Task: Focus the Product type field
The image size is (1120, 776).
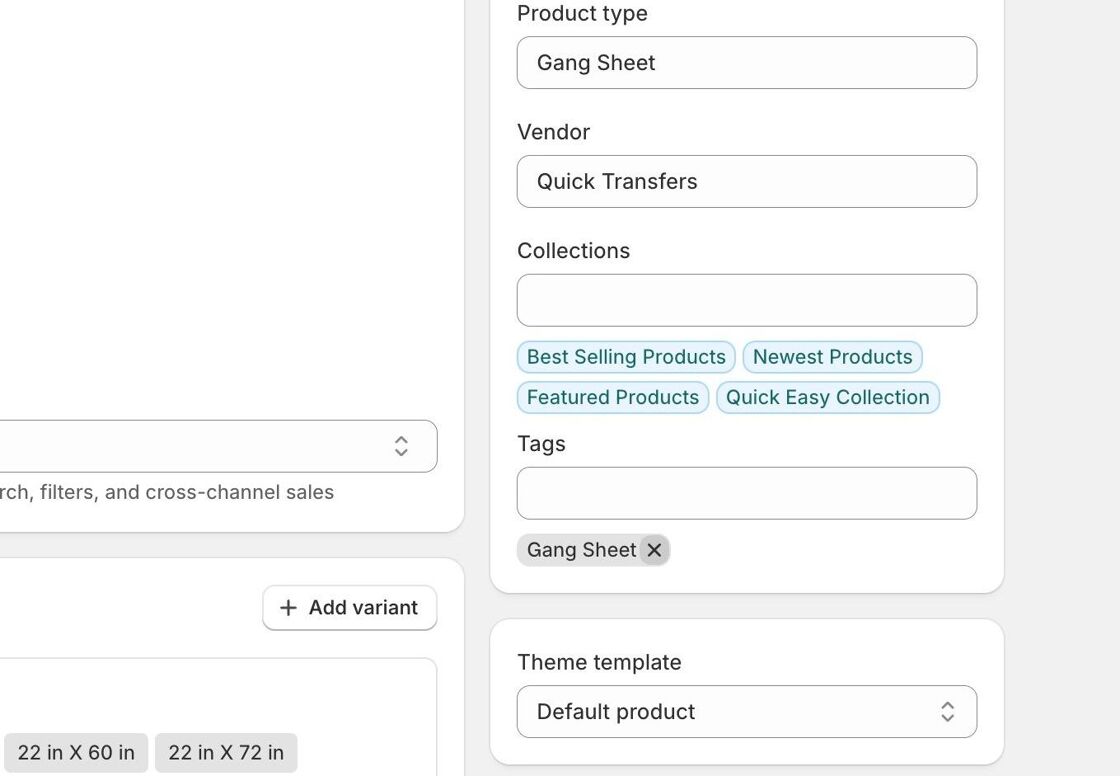Action: point(747,63)
